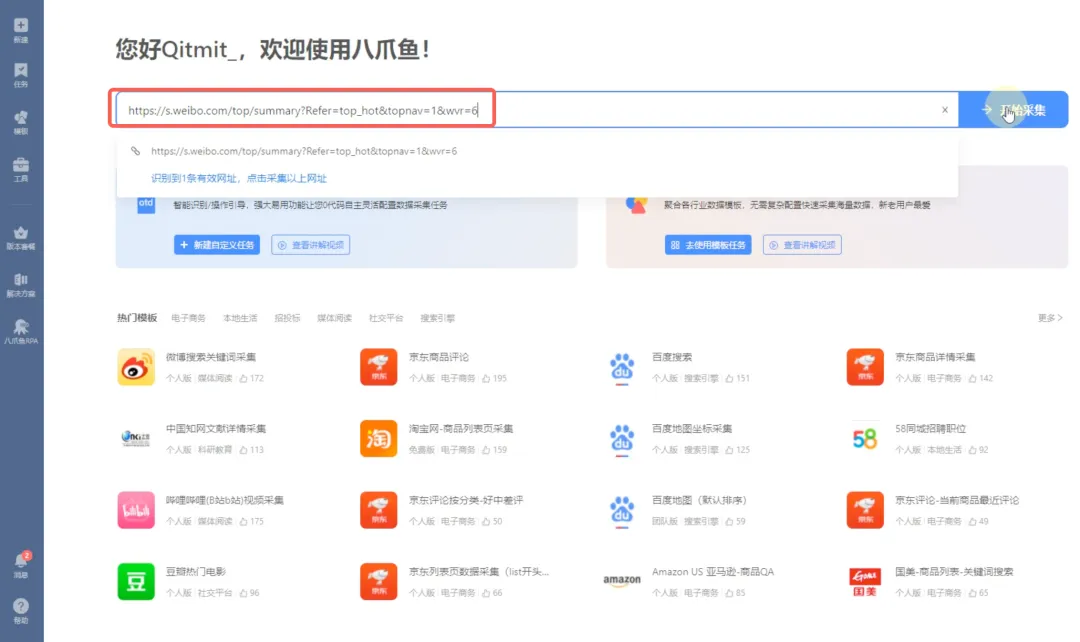Click the 百度搜索 template title
This screenshot has width=1080, height=642.
pos(672,357)
